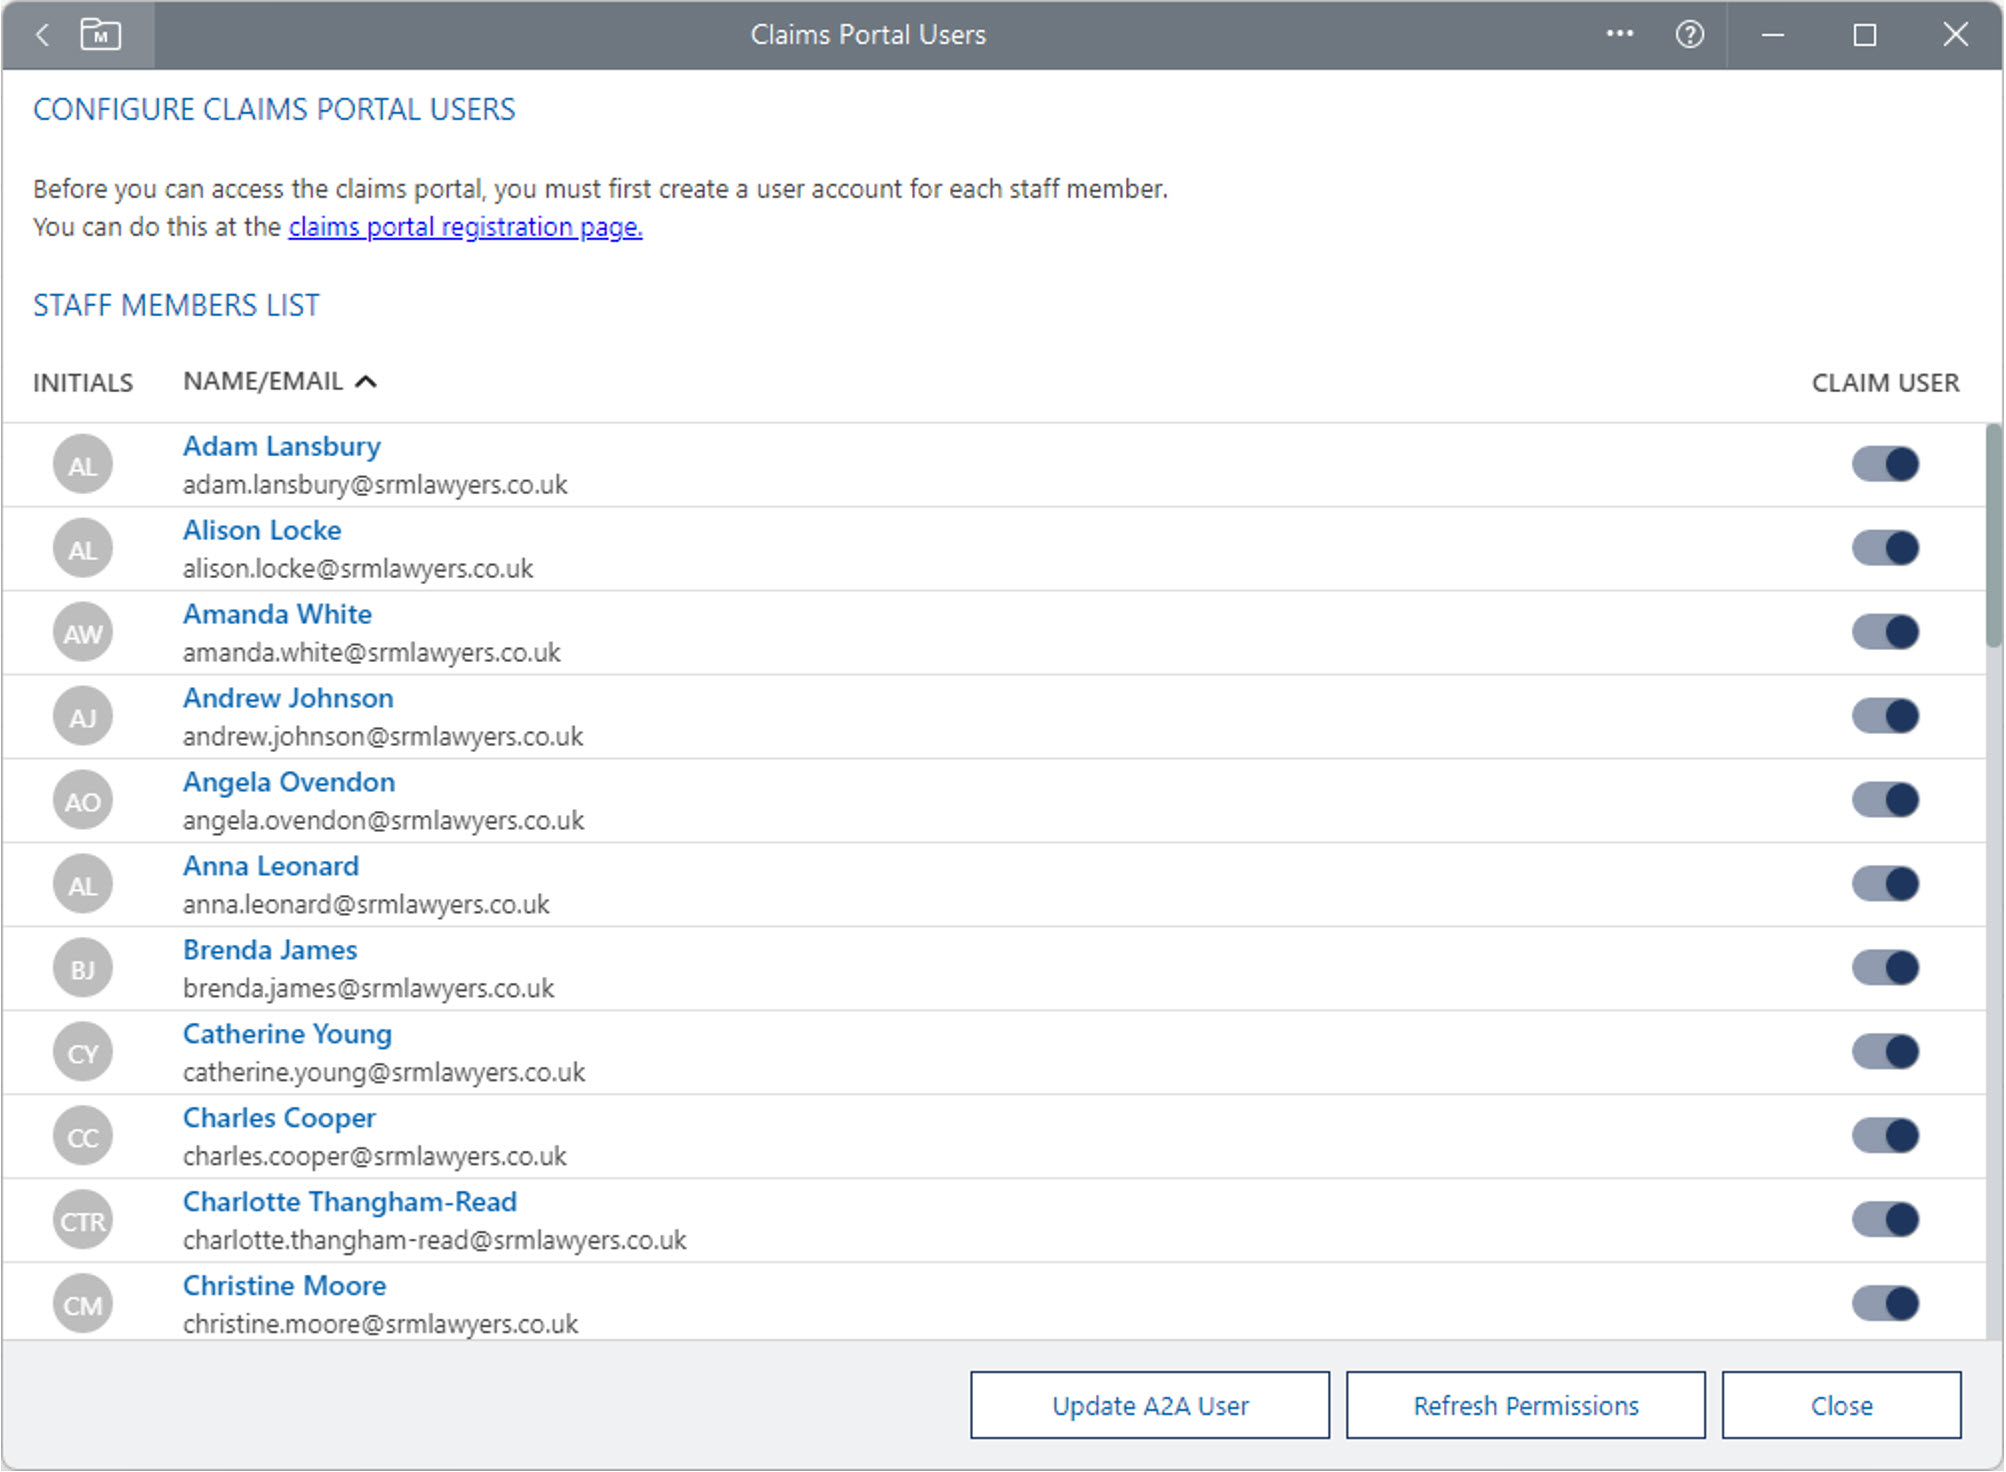This screenshot has width=2006, height=1472.
Task: Open the Charles Cooper staff name link
Action: click(x=279, y=1118)
